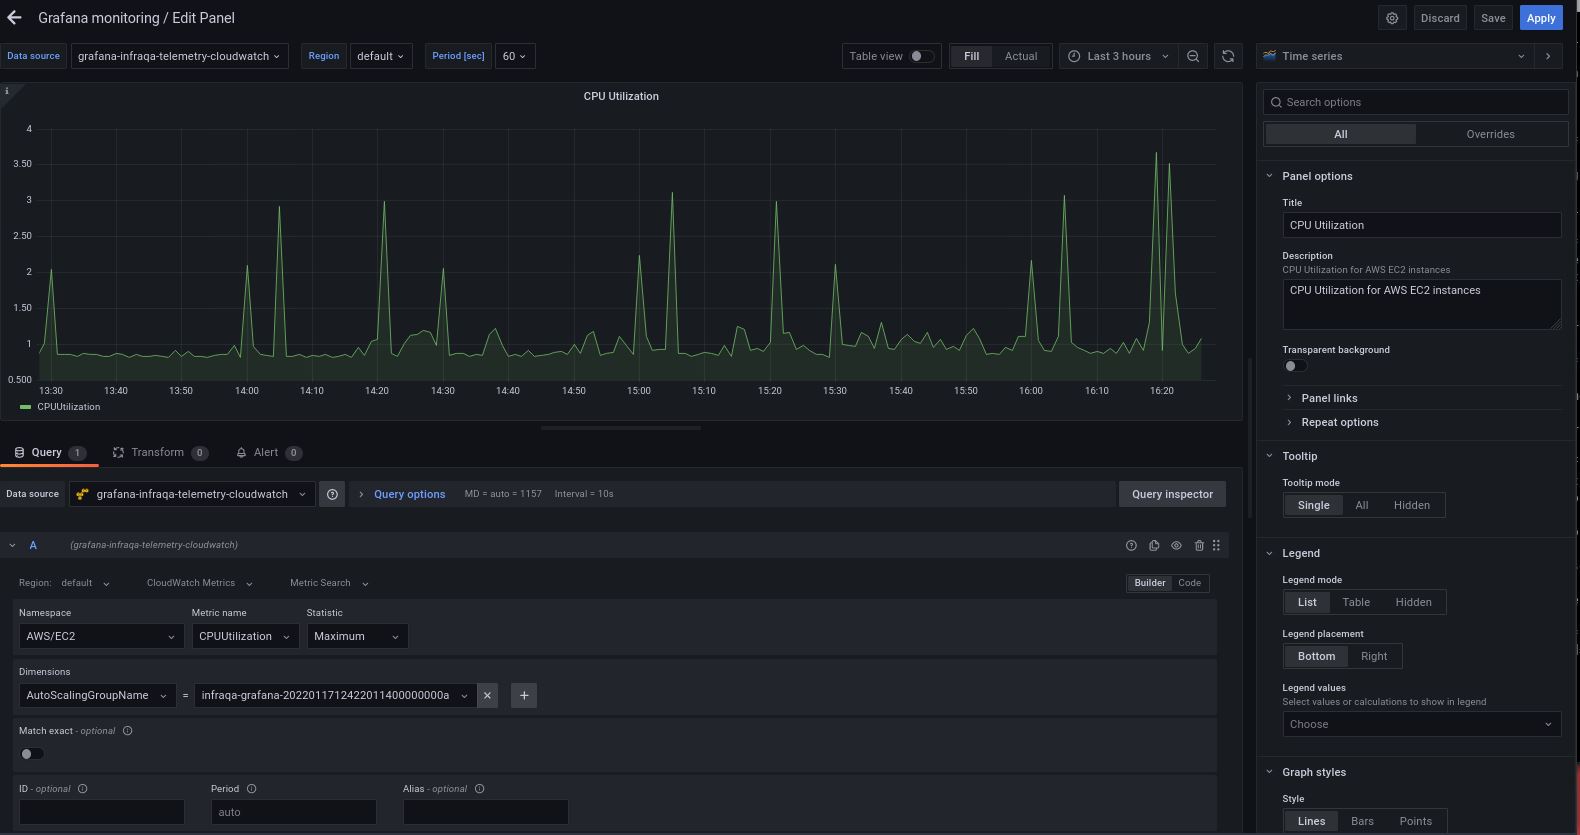
Task: Select Fill display mode
Action: tap(971, 56)
